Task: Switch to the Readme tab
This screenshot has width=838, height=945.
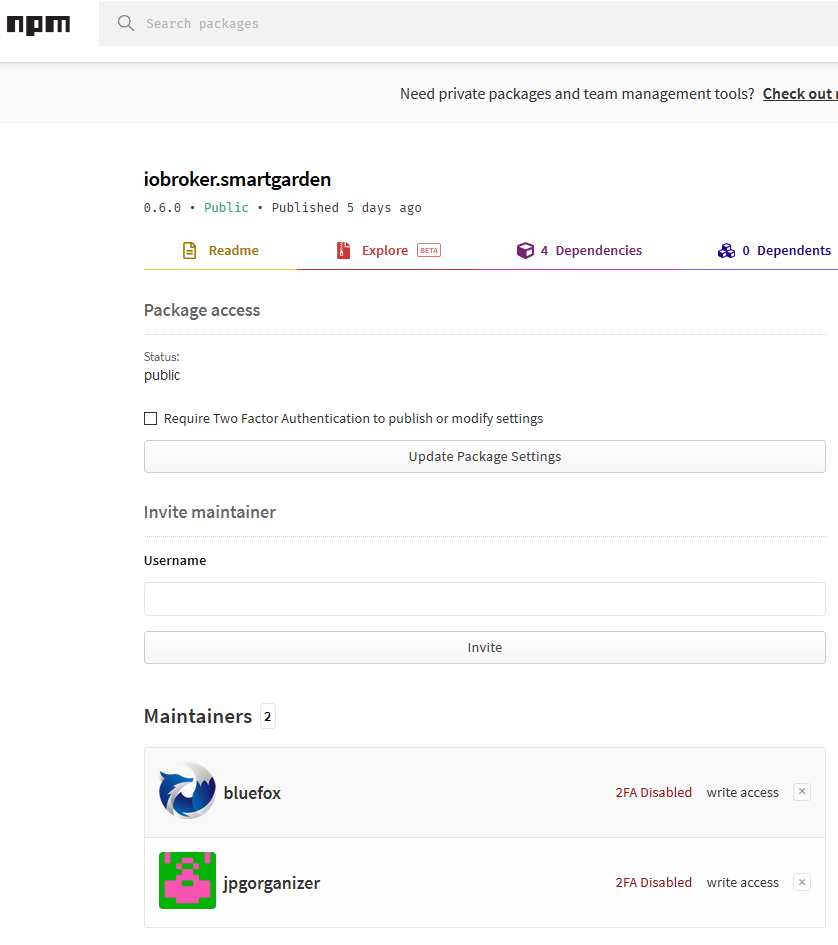Action: (221, 251)
